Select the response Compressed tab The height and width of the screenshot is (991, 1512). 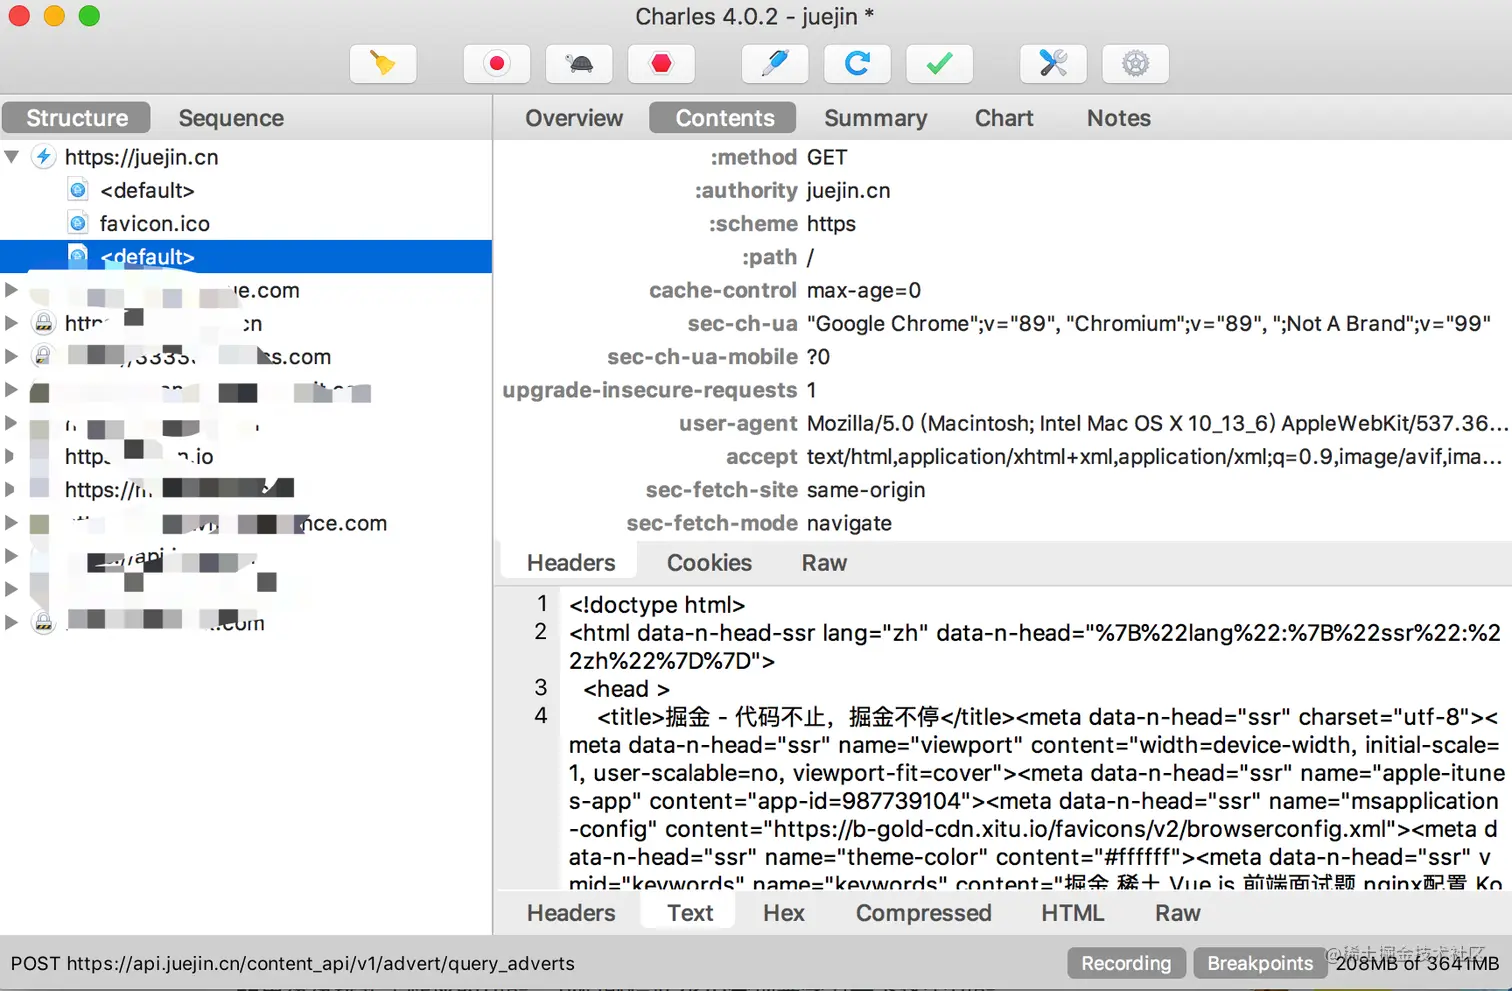[923, 913]
